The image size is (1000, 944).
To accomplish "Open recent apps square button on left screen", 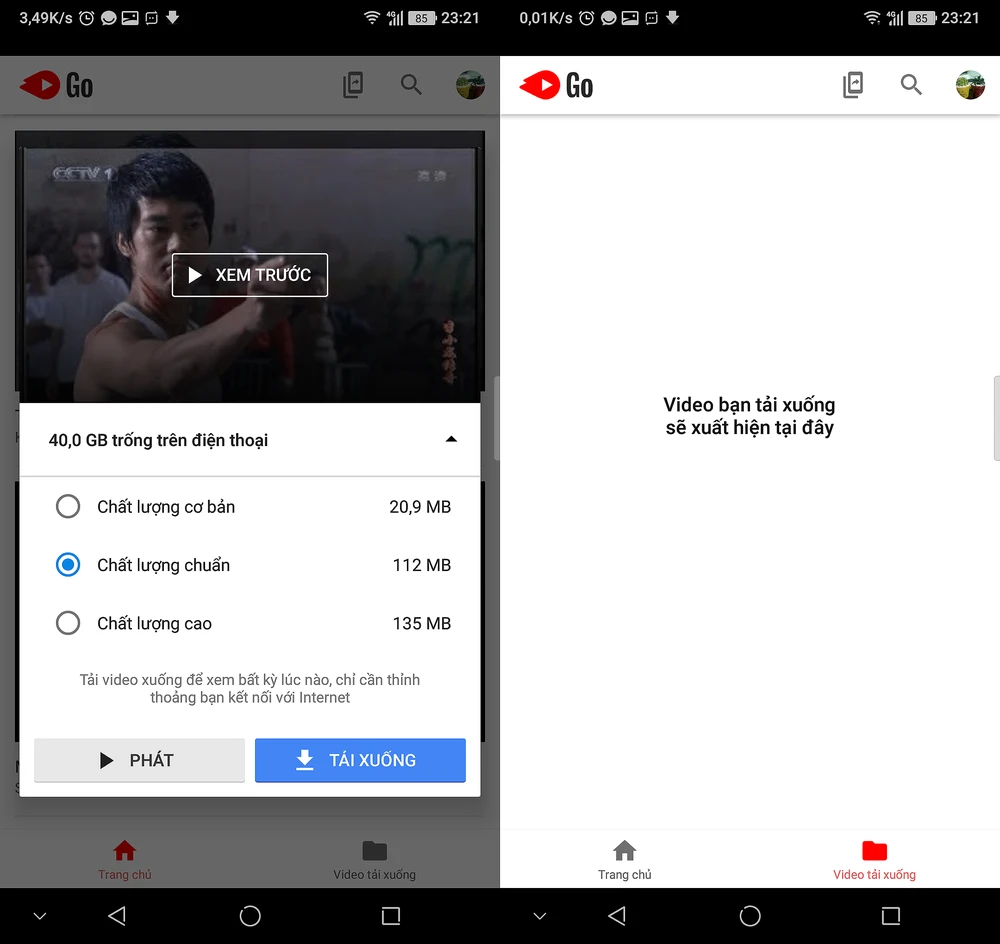I will coord(391,916).
